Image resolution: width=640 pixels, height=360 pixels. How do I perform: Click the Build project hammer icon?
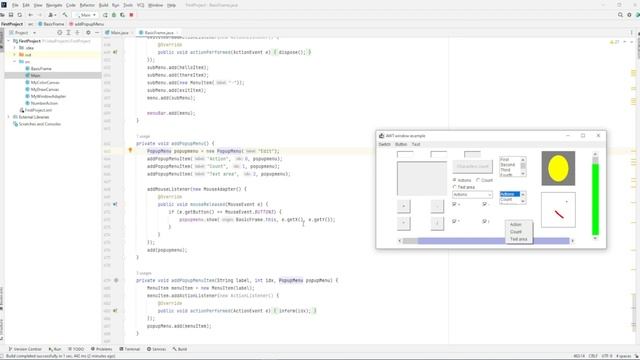point(65,15)
